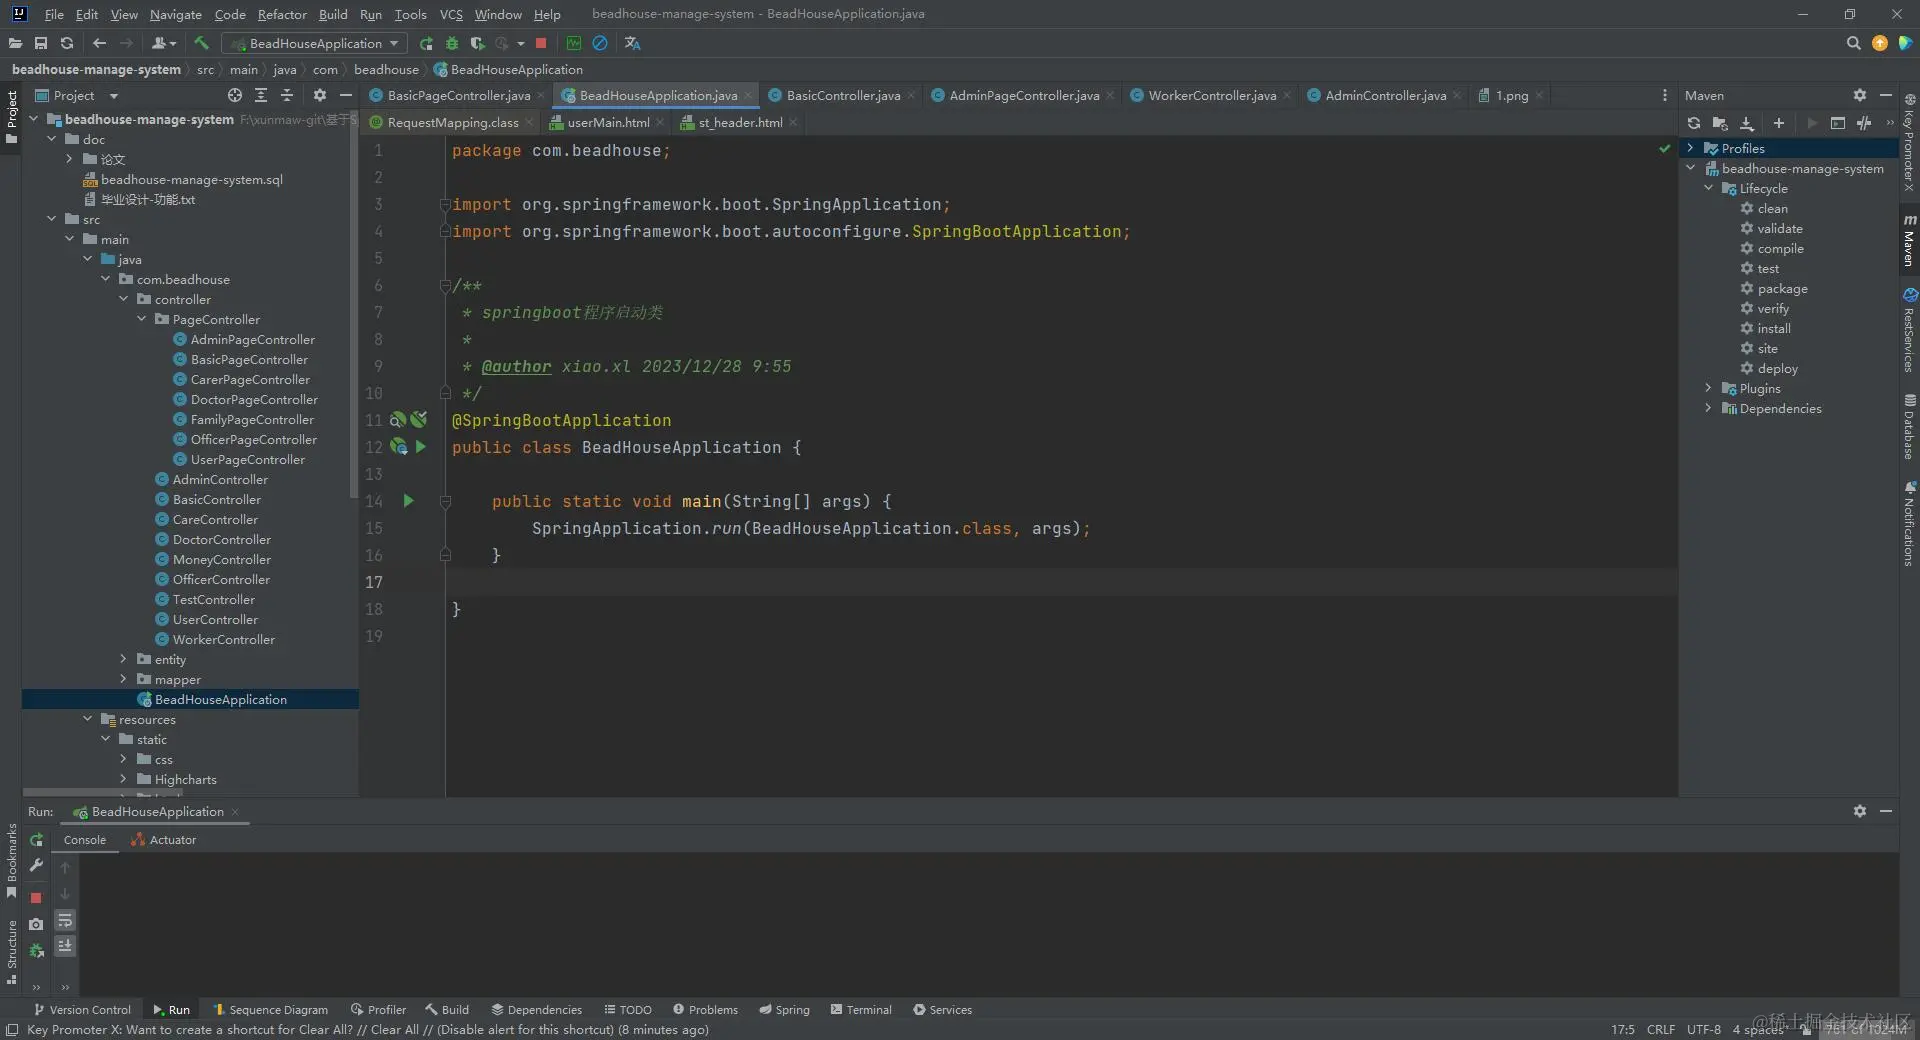Click the Select Opened File target icon

pyautogui.click(x=234, y=95)
